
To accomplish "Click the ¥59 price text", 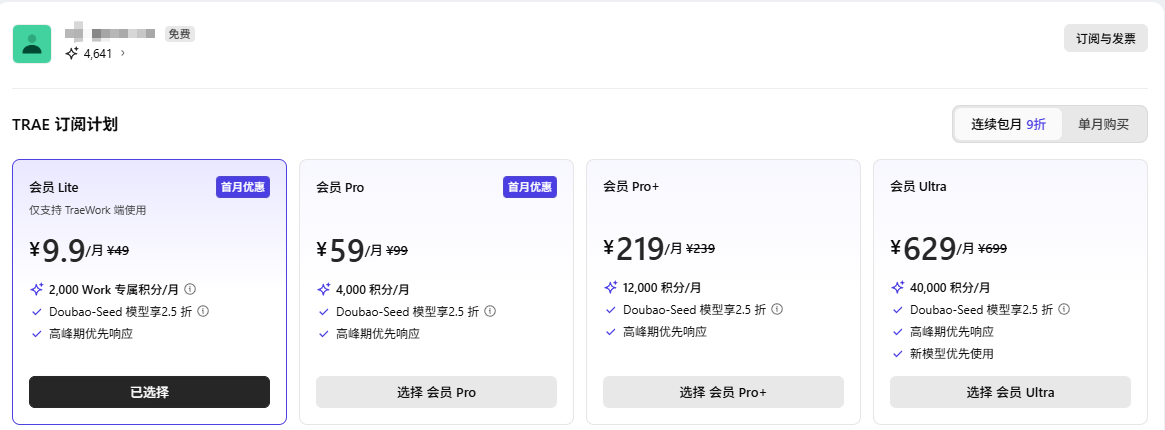I will 340,250.
